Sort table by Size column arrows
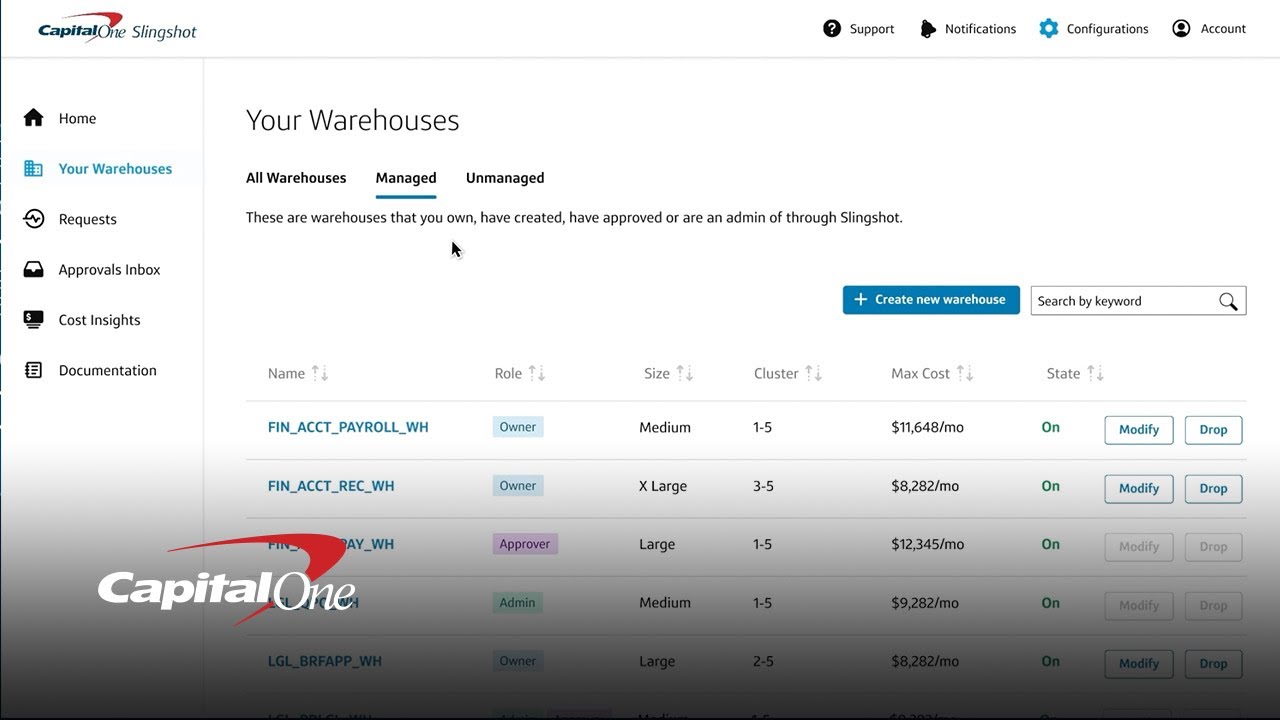 685,373
